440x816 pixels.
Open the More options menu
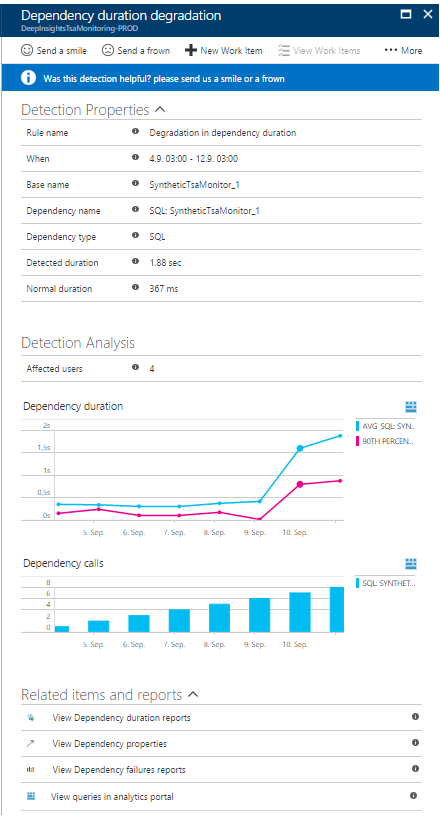pos(403,50)
